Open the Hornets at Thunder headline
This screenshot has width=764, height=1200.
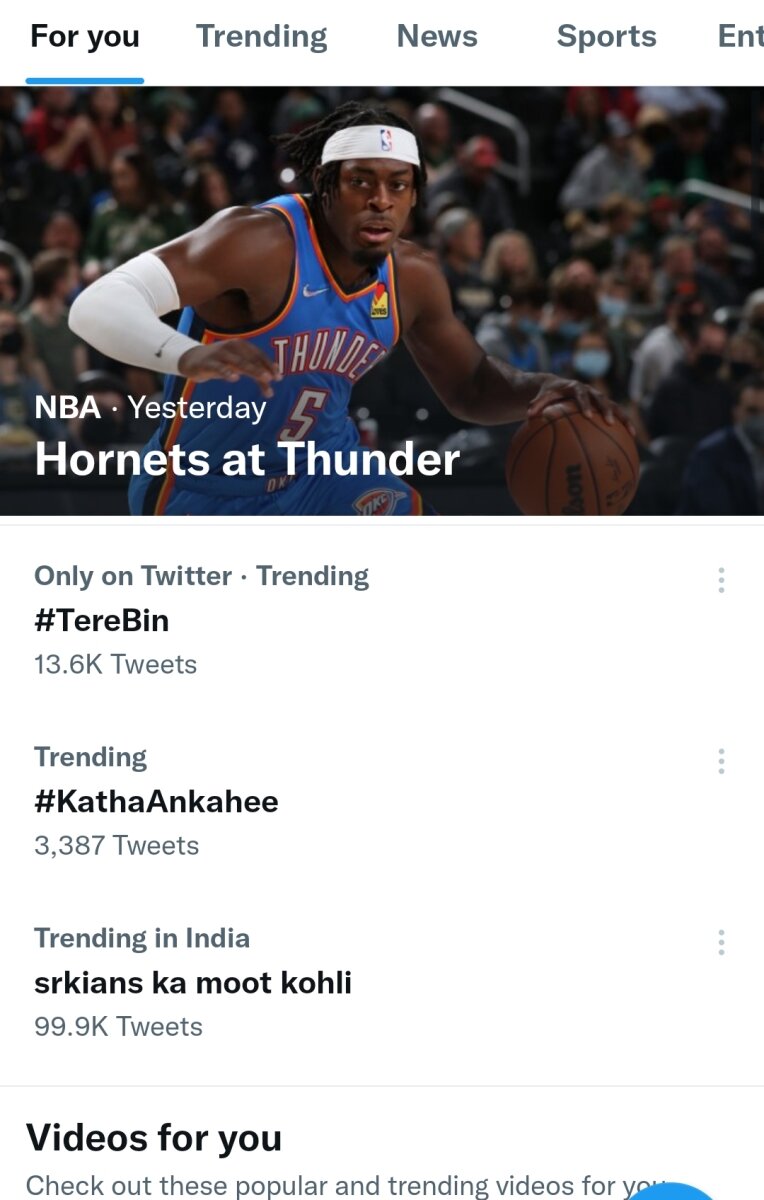click(x=247, y=459)
